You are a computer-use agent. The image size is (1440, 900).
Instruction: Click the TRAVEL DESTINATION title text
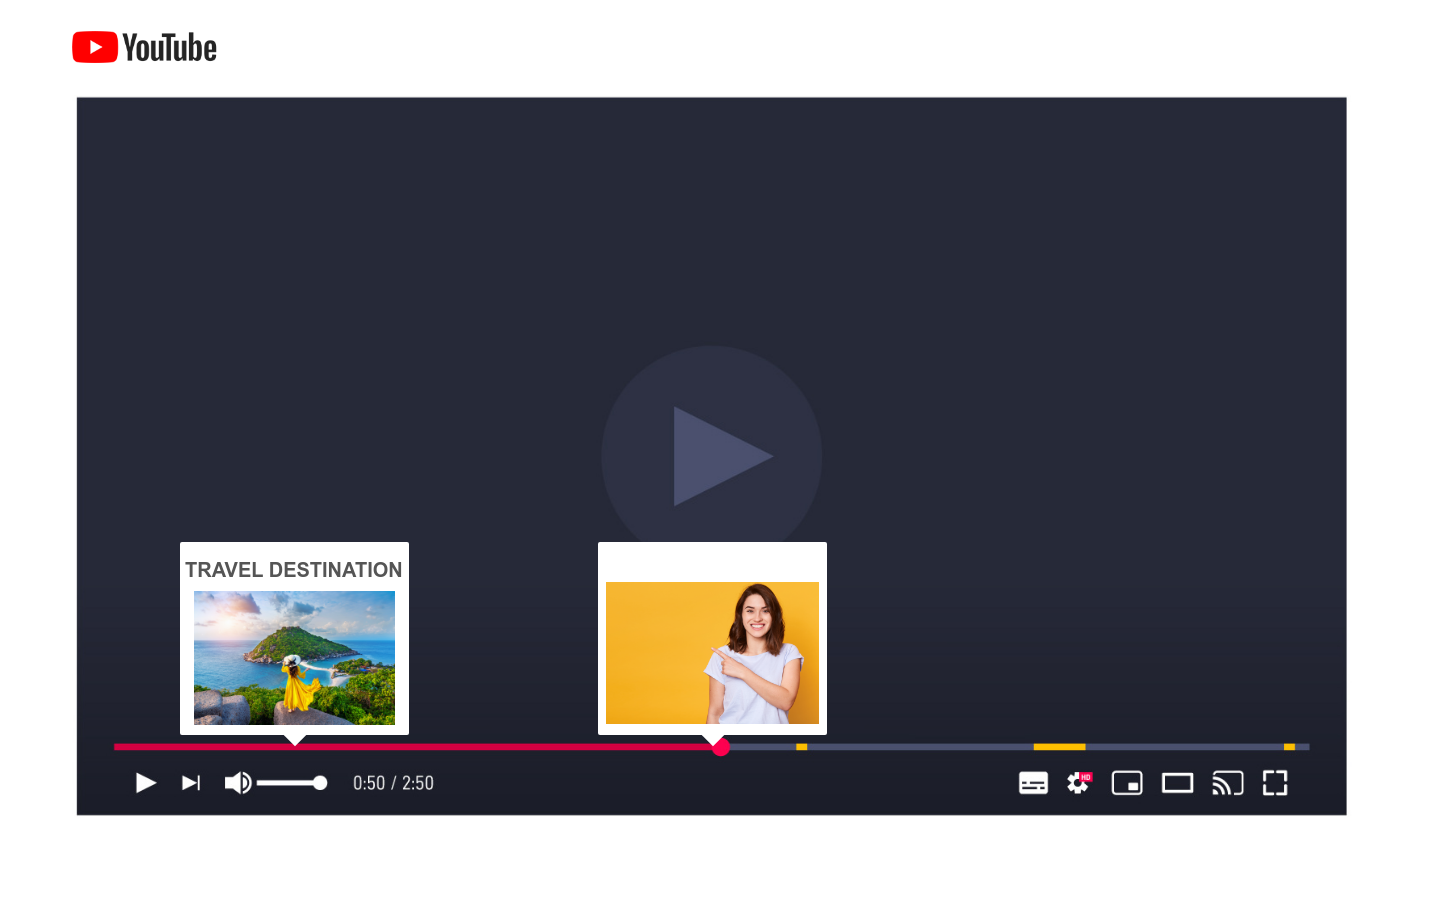coord(294,570)
